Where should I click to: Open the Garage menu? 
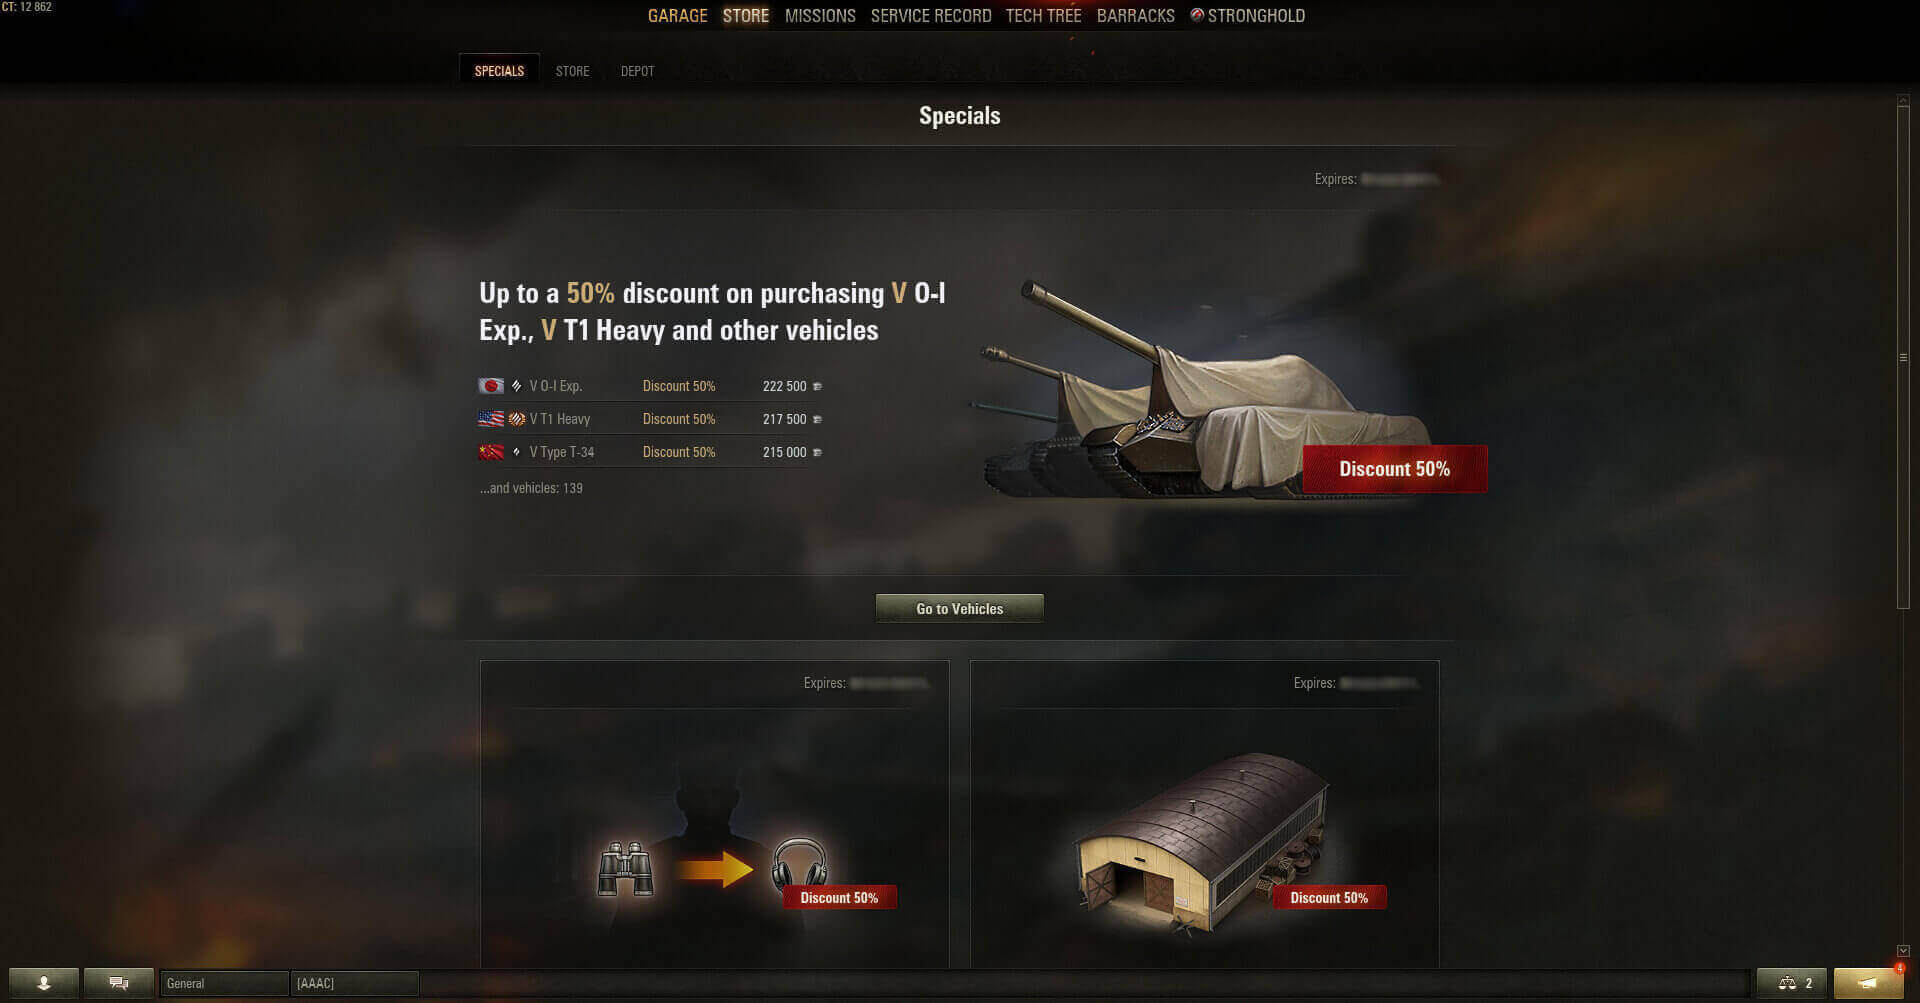pos(677,16)
